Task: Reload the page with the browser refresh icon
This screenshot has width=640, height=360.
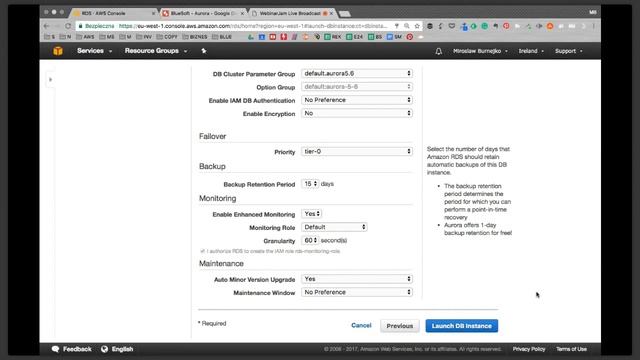Action: pyautogui.click(x=68, y=26)
